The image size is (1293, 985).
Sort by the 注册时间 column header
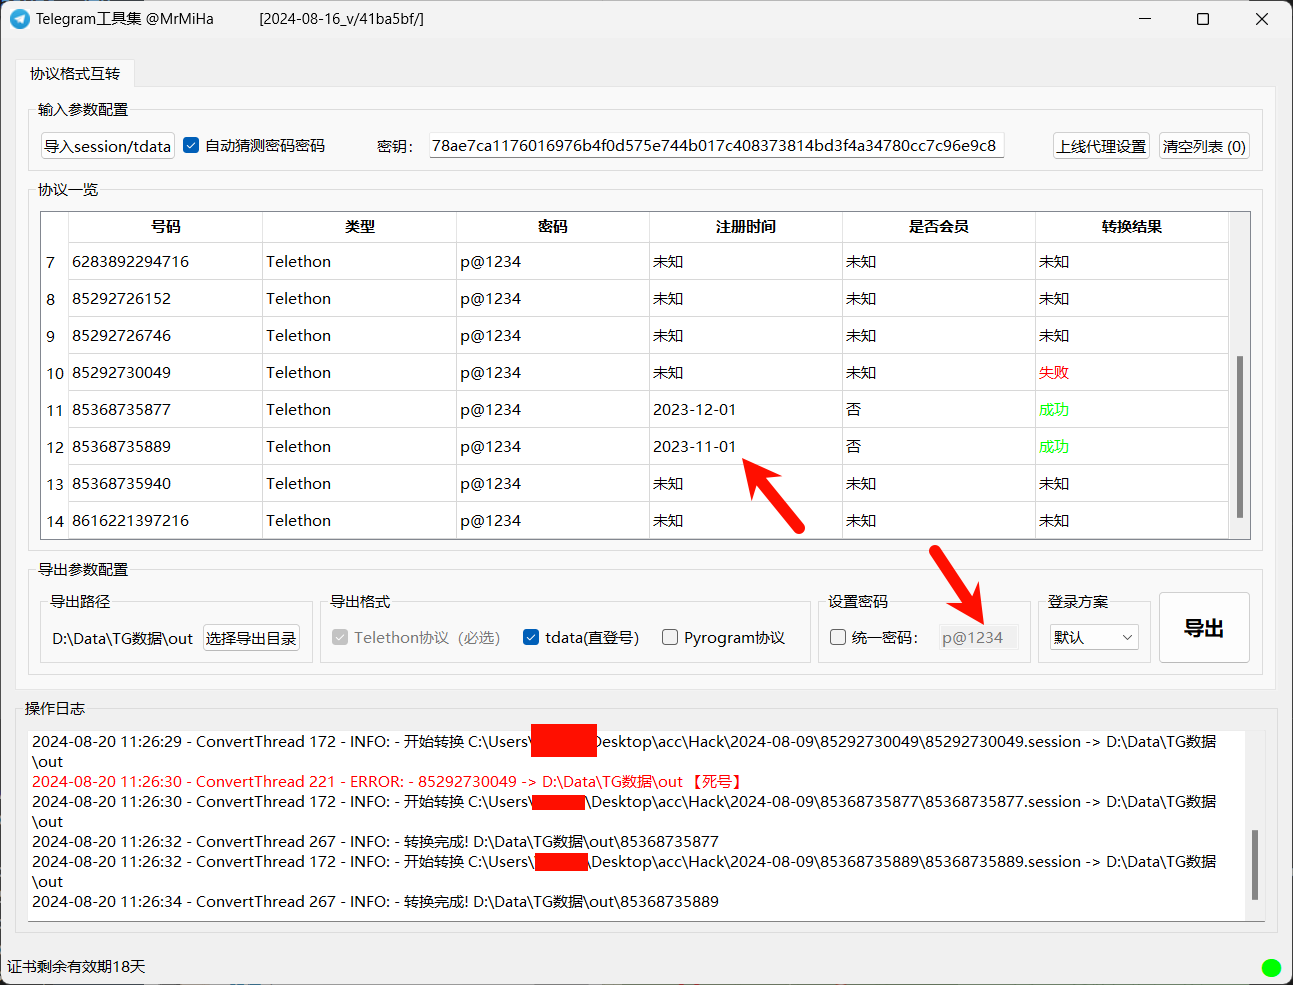coord(745,227)
